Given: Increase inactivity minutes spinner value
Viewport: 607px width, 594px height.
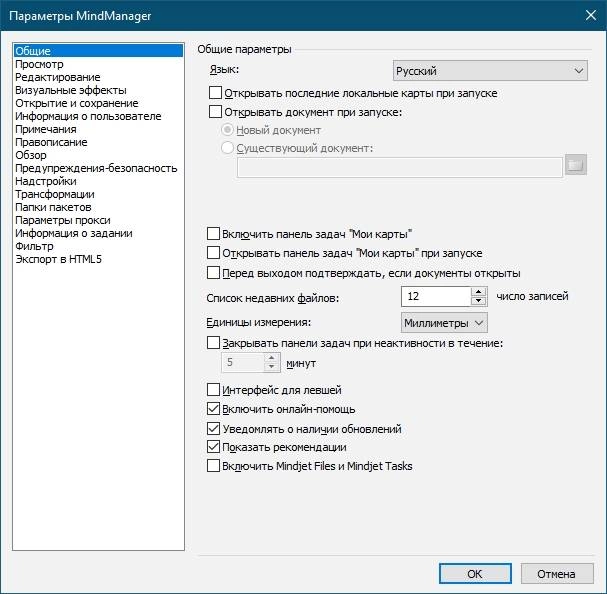Looking at the screenshot, I should click(272, 358).
